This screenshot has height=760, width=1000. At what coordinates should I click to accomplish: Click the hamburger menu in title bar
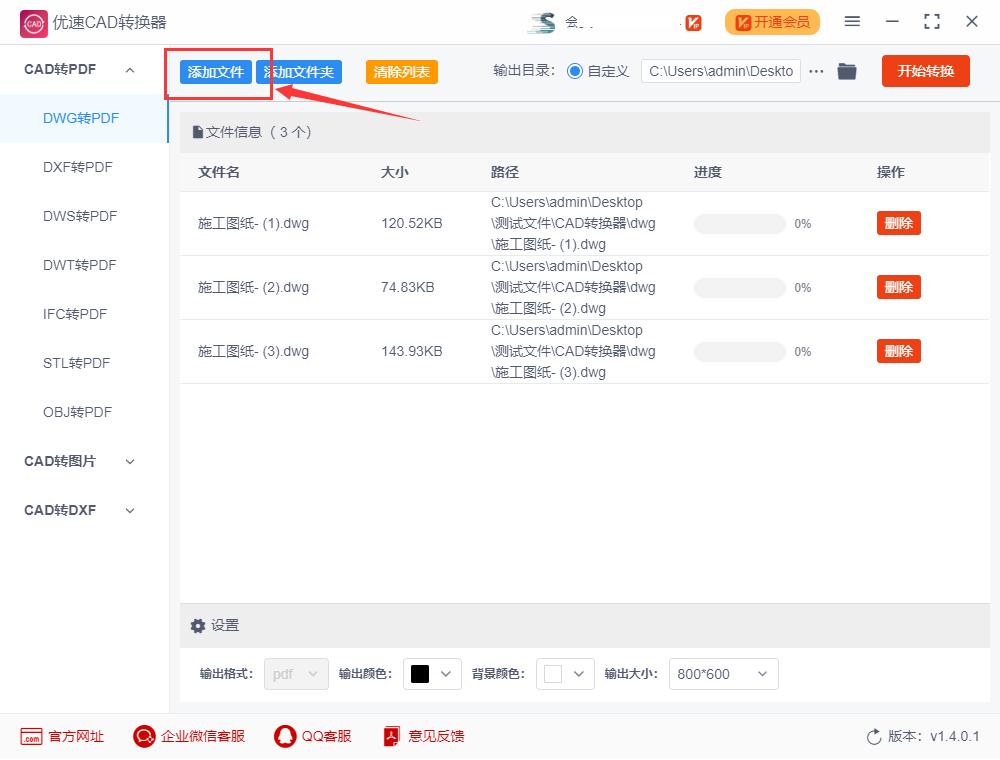click(x=853, y=21)
